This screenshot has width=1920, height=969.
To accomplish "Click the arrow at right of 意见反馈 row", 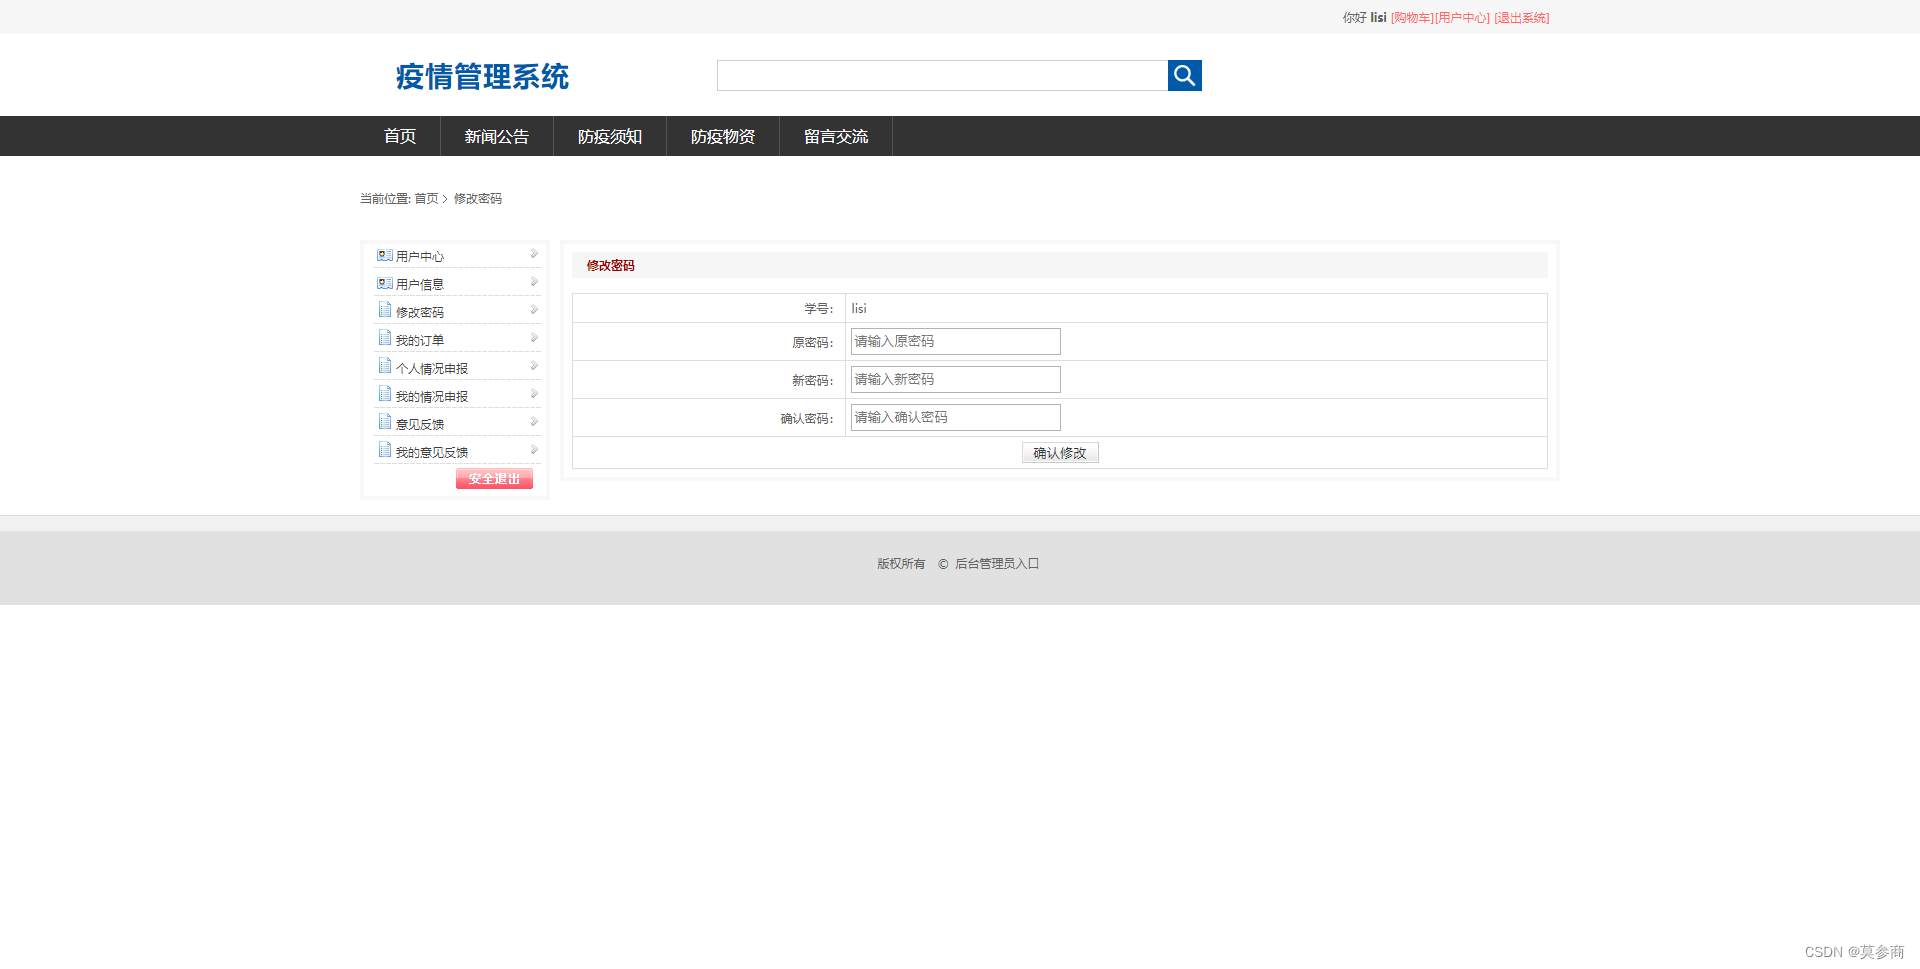I will (x=534, y=422).
